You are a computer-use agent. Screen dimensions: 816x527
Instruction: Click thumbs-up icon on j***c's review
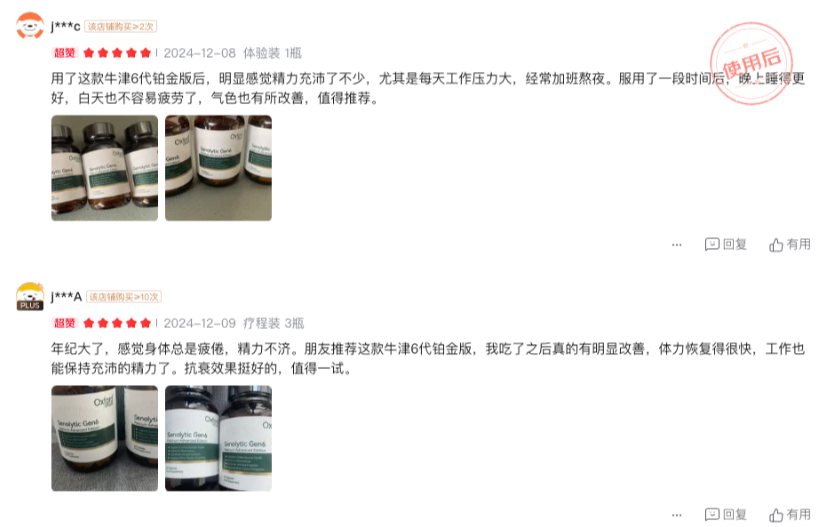pos(776,245)
